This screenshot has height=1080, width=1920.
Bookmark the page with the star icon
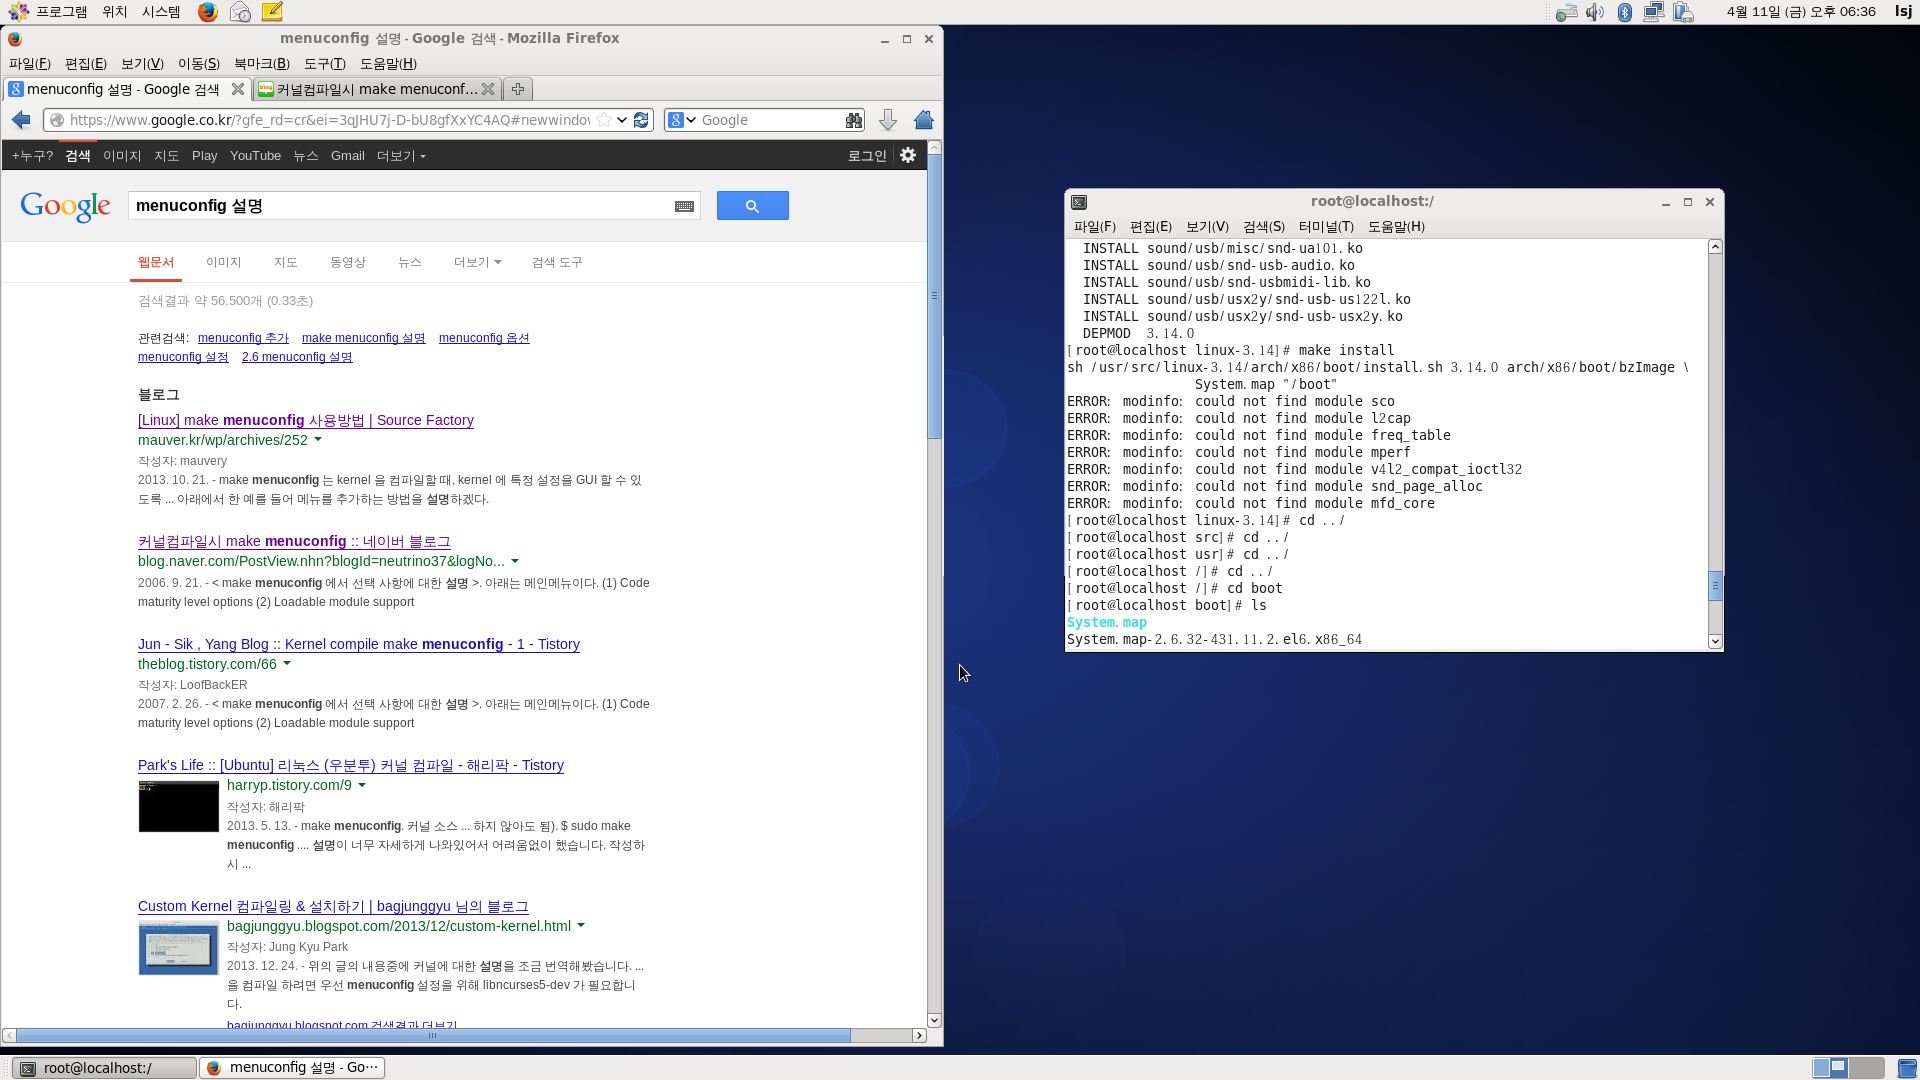(604, 120)
